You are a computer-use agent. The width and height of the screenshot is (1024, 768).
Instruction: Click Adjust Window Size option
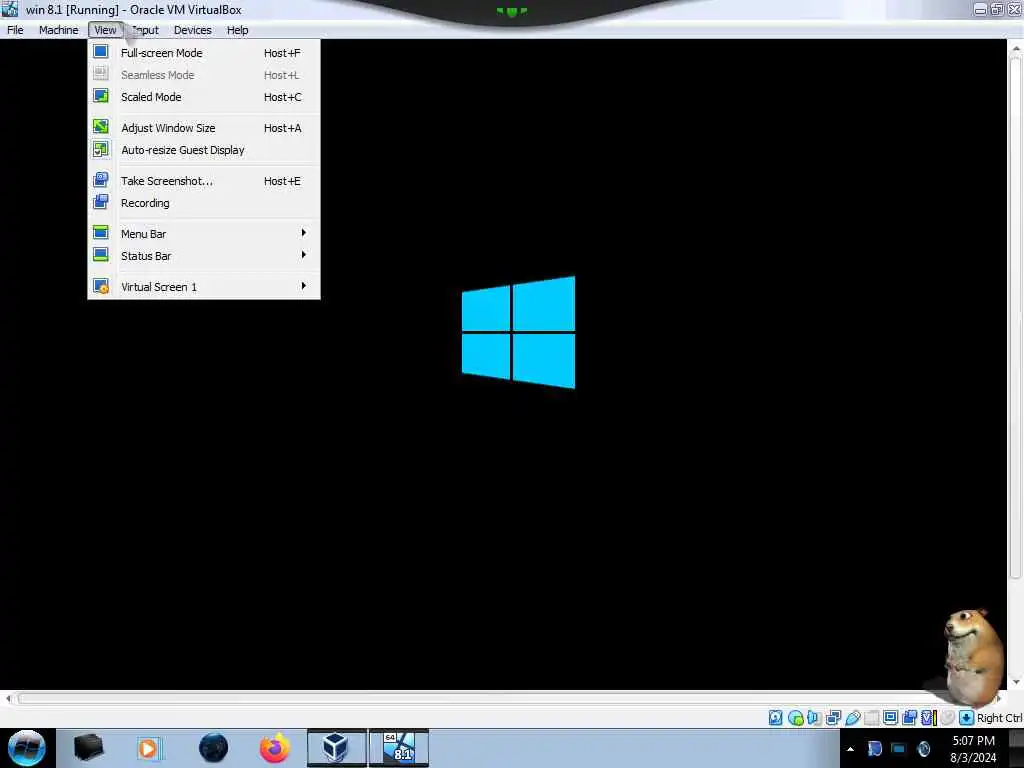(x=204, y=128)
